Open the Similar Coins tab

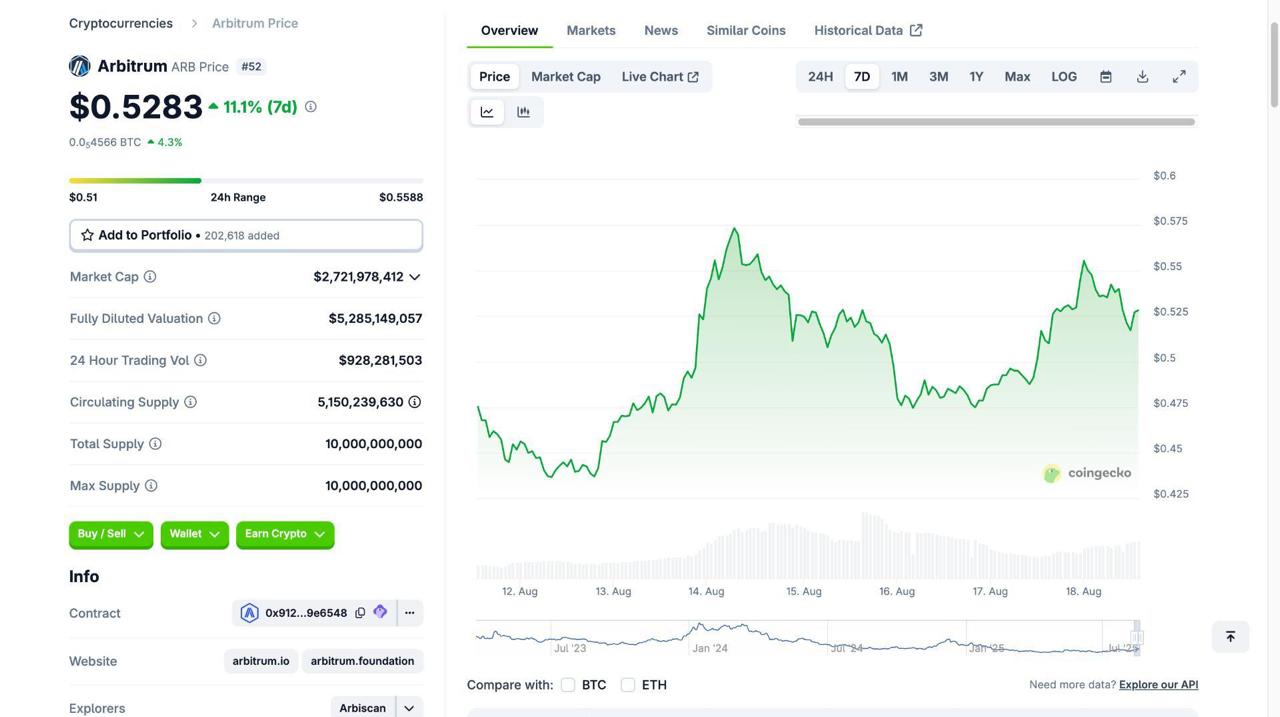coord(746,30)
